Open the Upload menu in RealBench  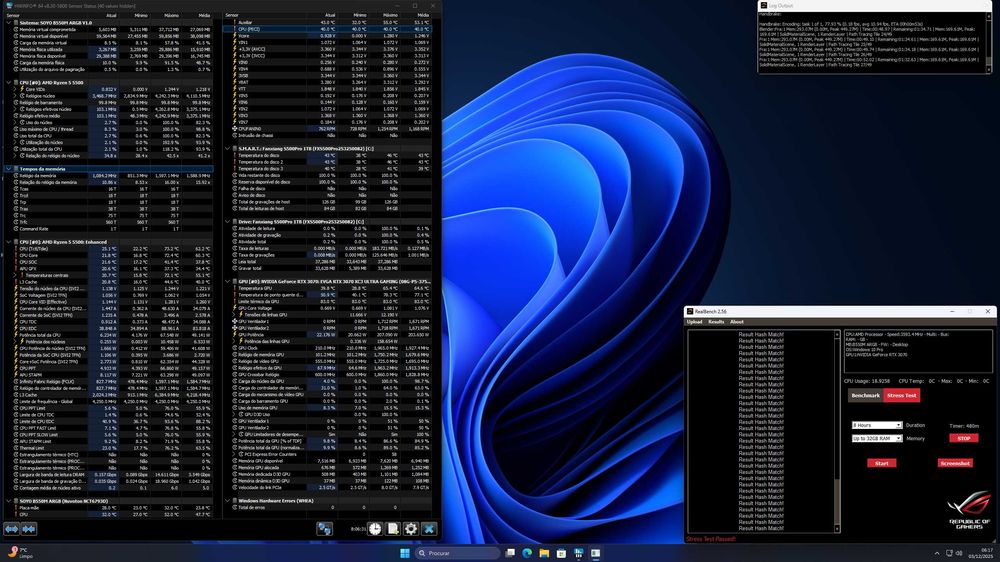tap(694, 322)
